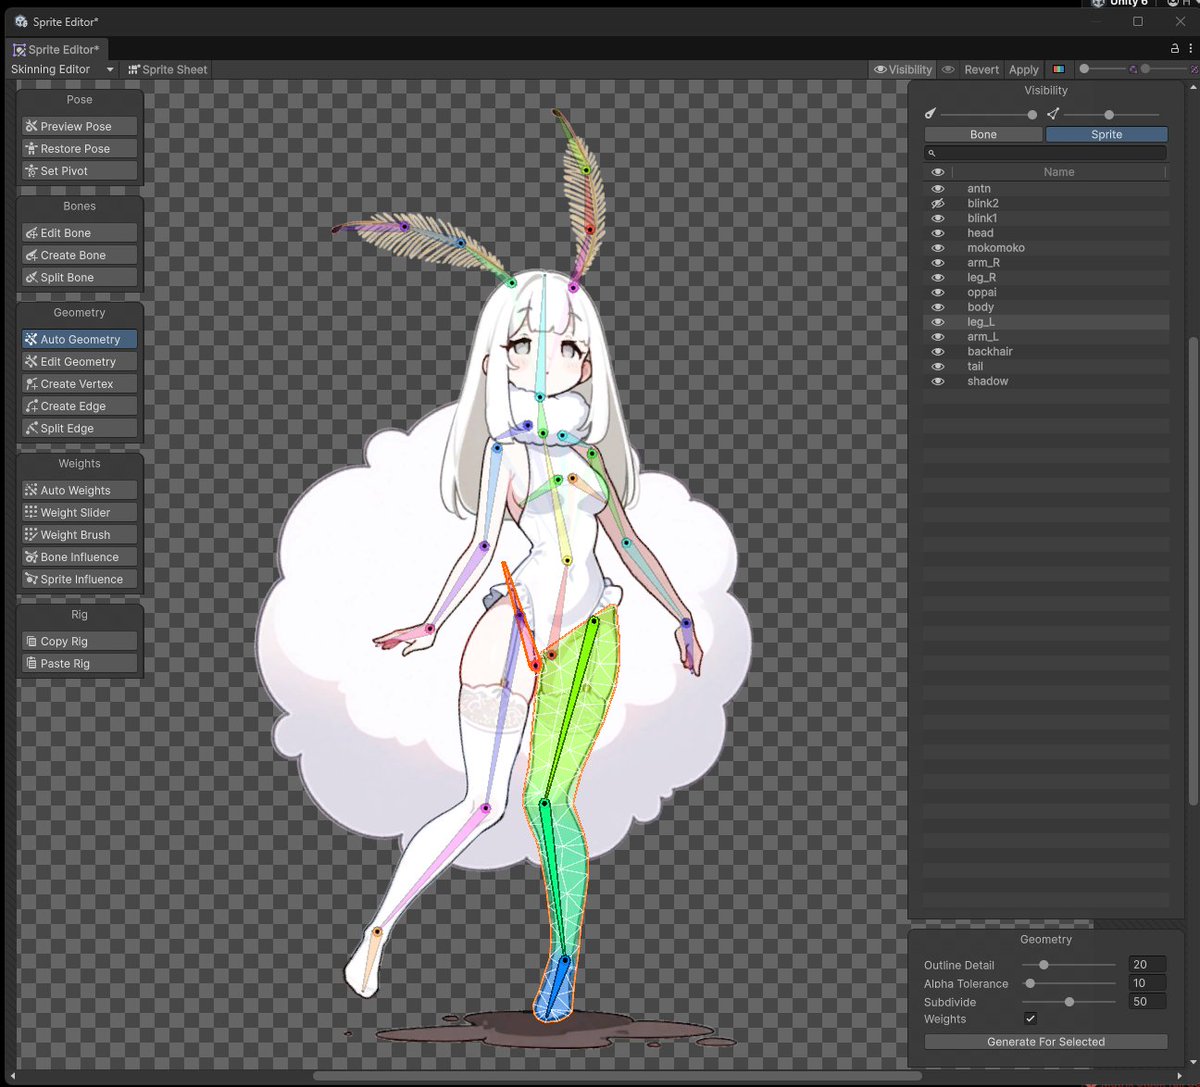Open the Weight Slider tool
Image resolution: width=1200 pixels, height=1087 pixels.
pos(80,512)
